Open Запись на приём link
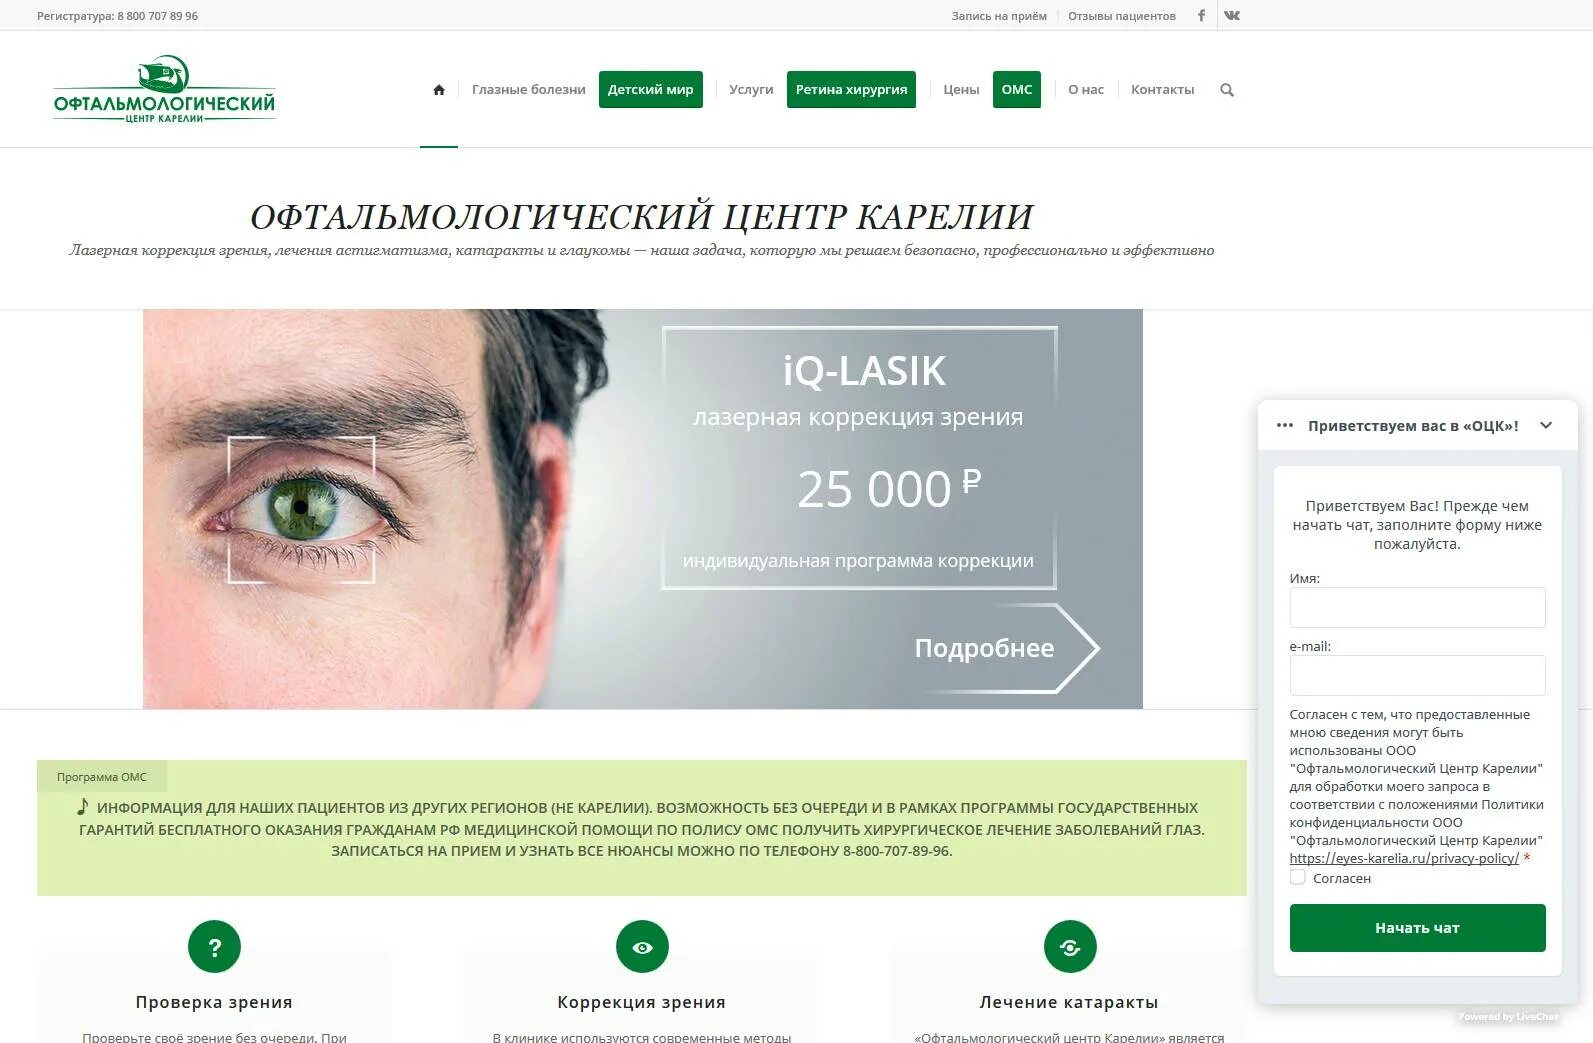The width and height of the screenshot is (1593, 1043). [x=999, y=16]
